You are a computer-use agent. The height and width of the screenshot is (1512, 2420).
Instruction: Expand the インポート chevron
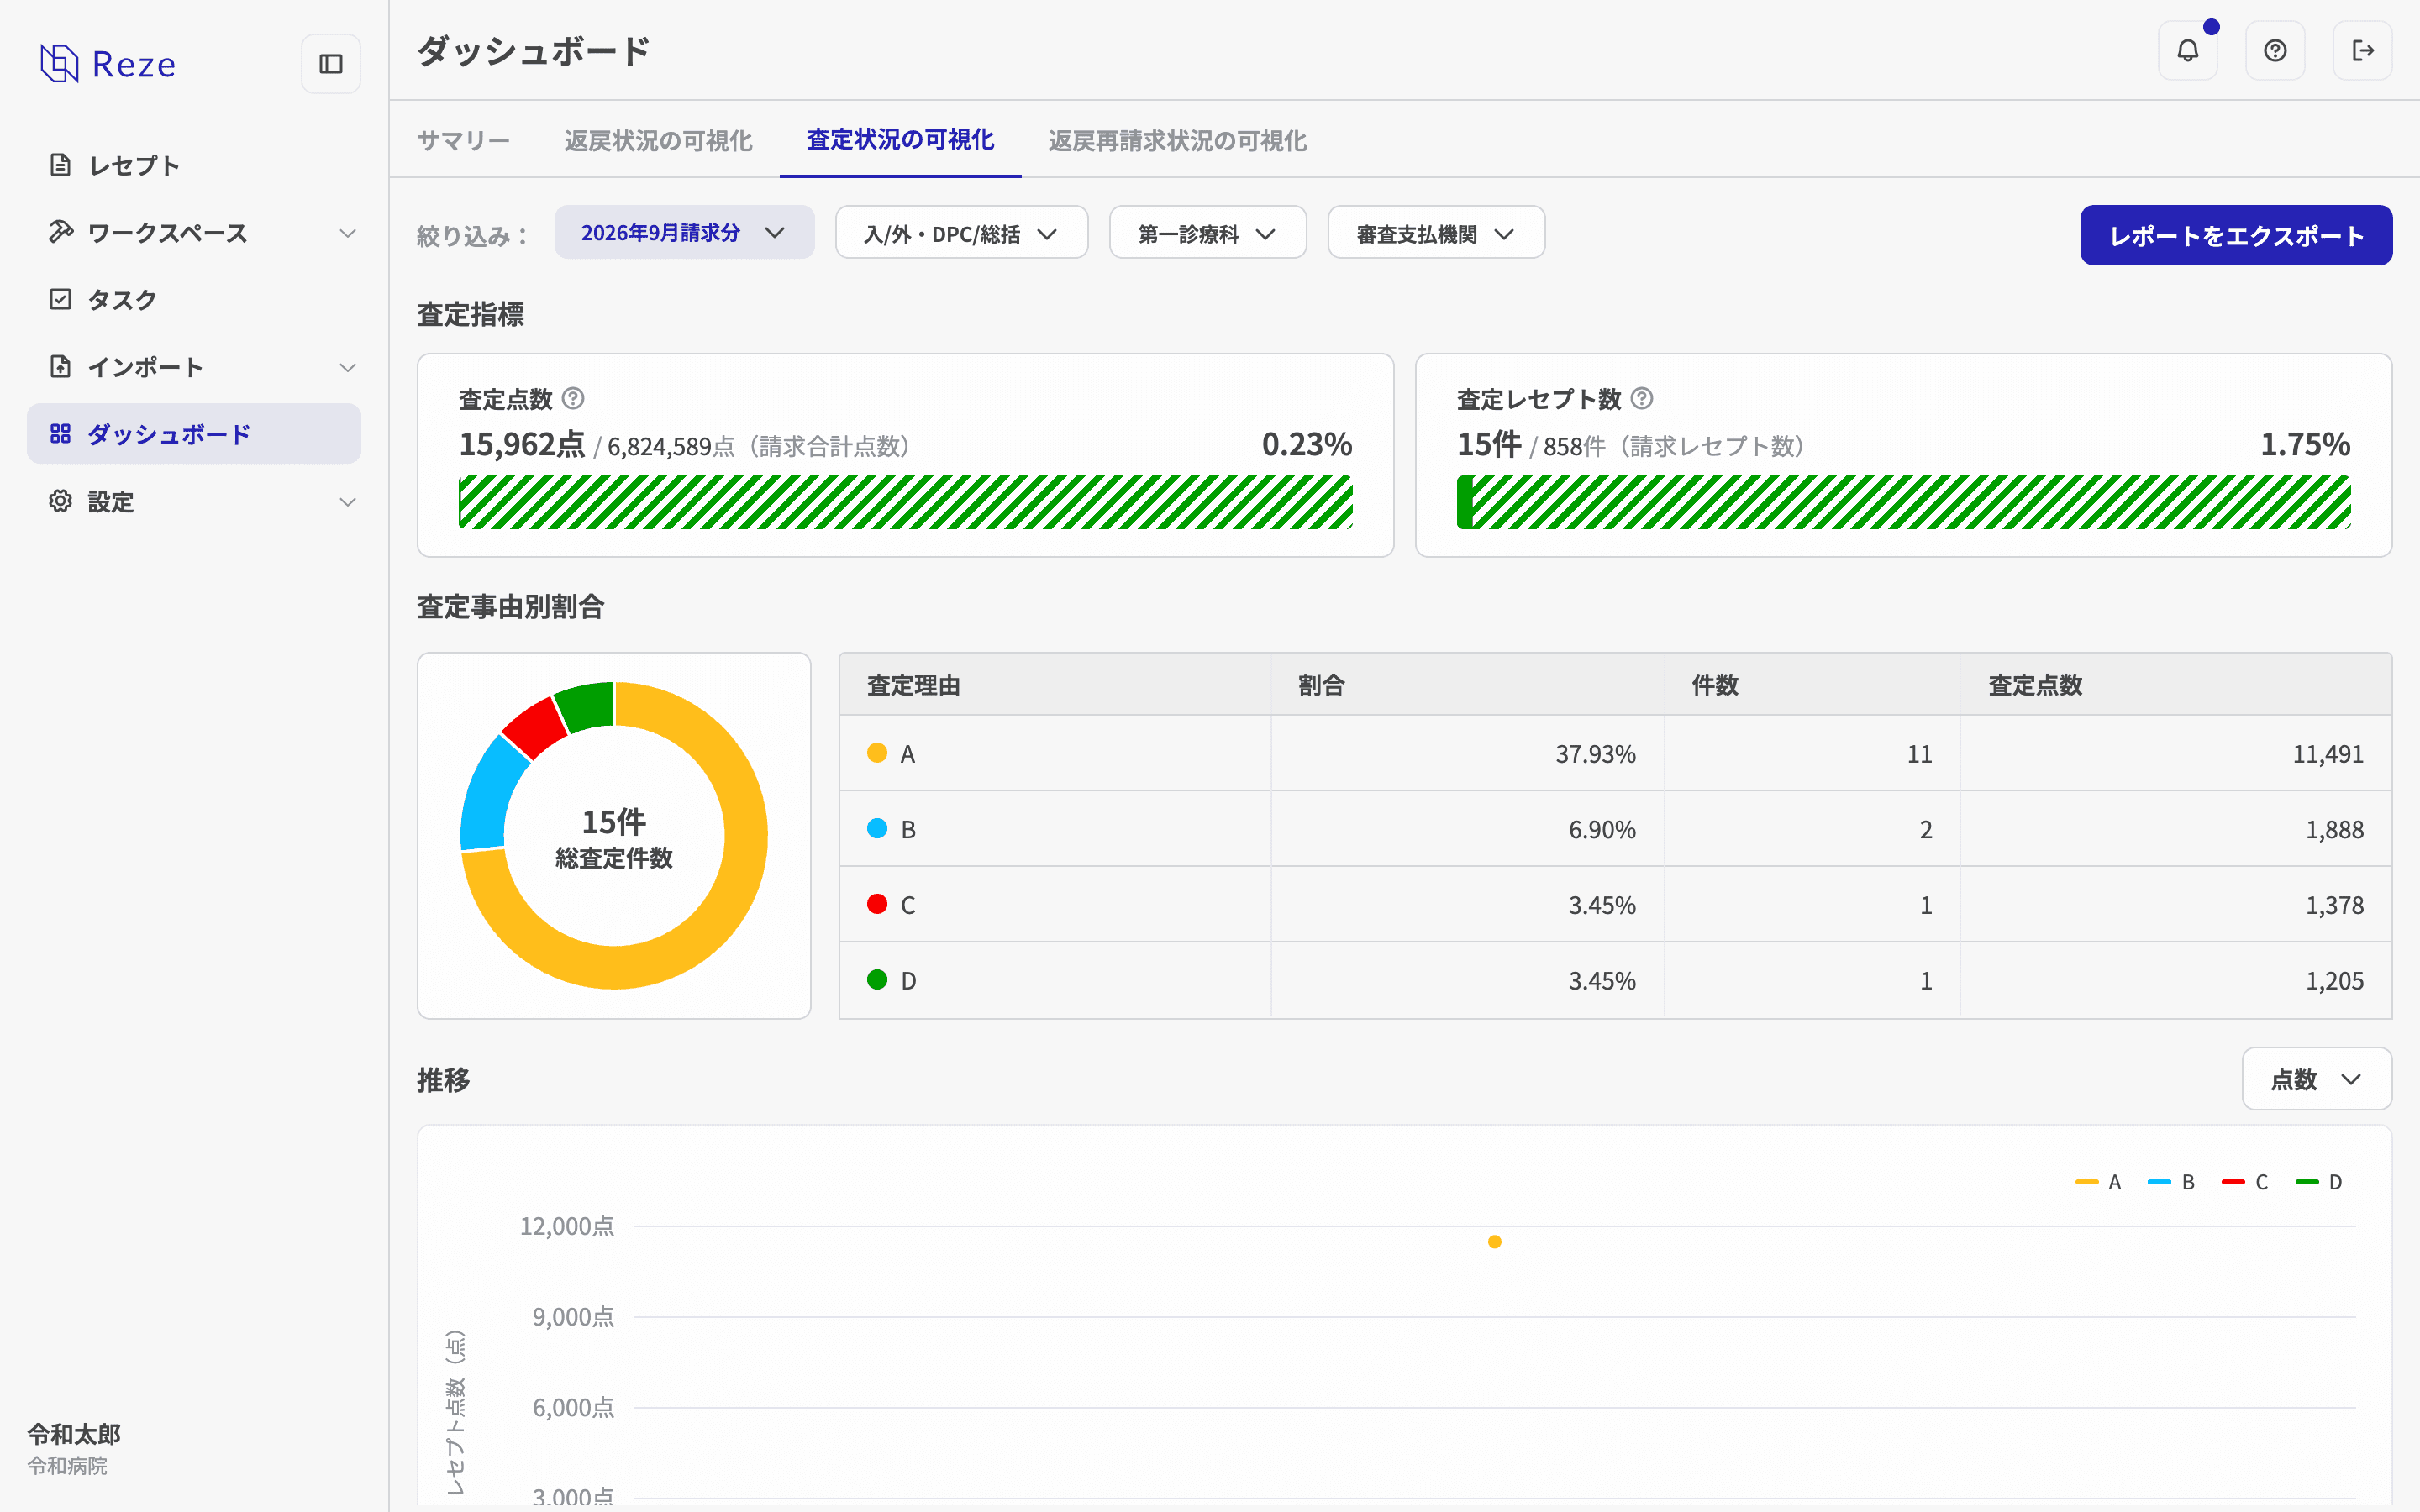pyautogui.click(x=347, y=367)
